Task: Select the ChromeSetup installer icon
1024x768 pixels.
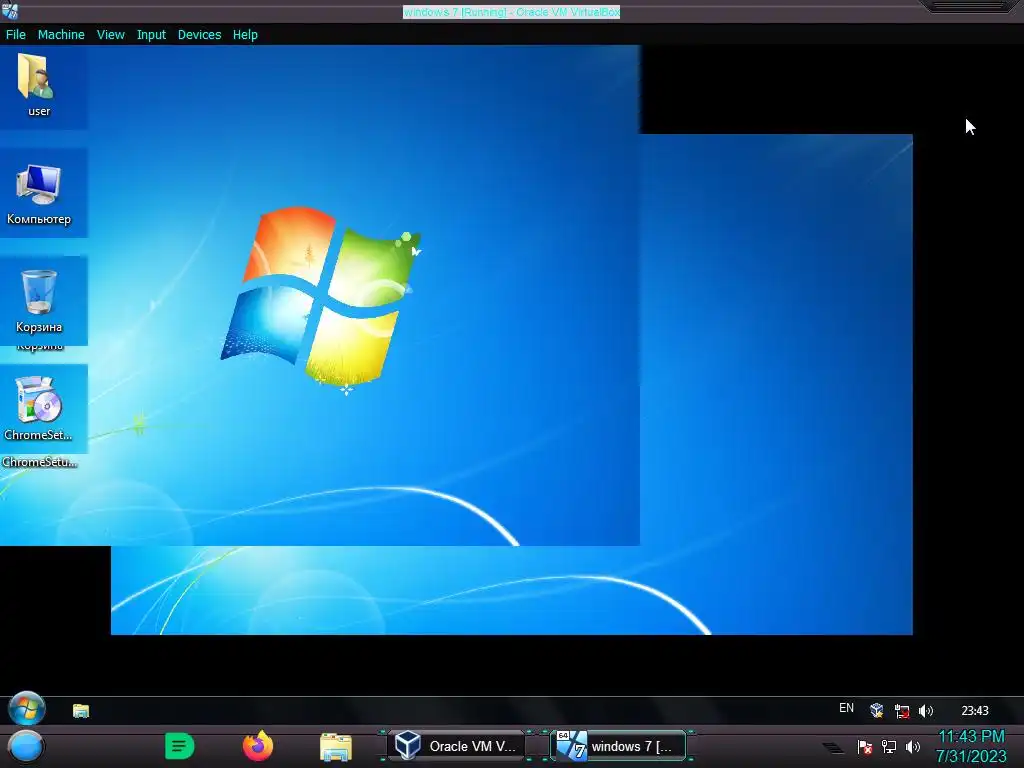Action: 39,409
